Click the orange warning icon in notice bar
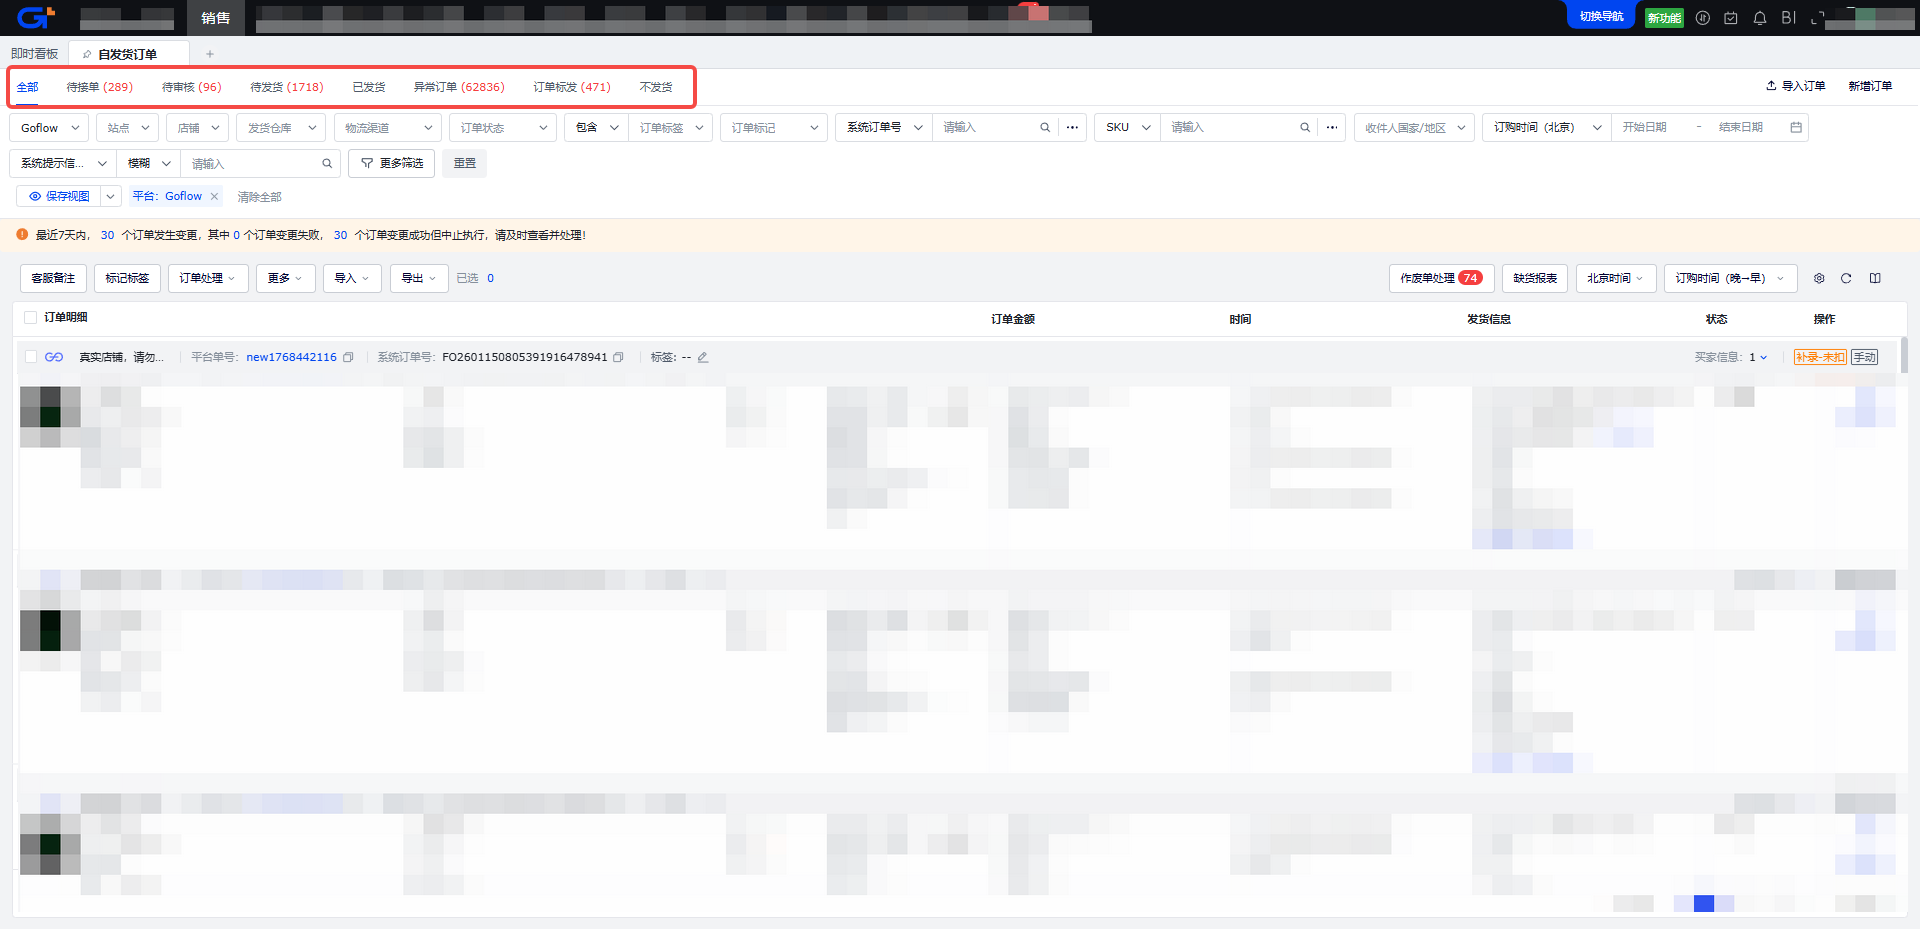Image resolution: width=1920 pixels, height=929 pixels. coord(22,235)
